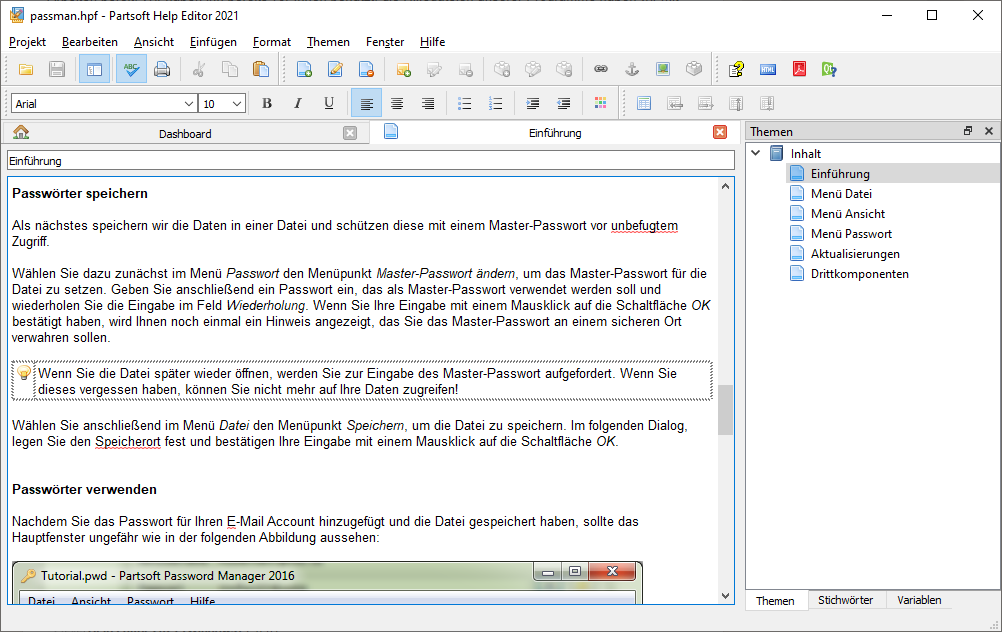This screenshot has width=1002, height=632.
Task: Open the text color palette
Action: 600,103
